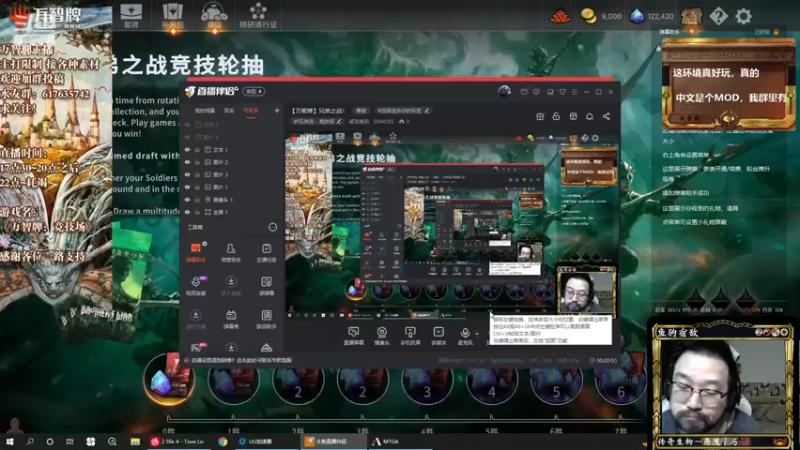Open the 补充包 packs icon in MTGA
Image resolution: width=800 pixels, height=450 pixels.
click(172, 15)
